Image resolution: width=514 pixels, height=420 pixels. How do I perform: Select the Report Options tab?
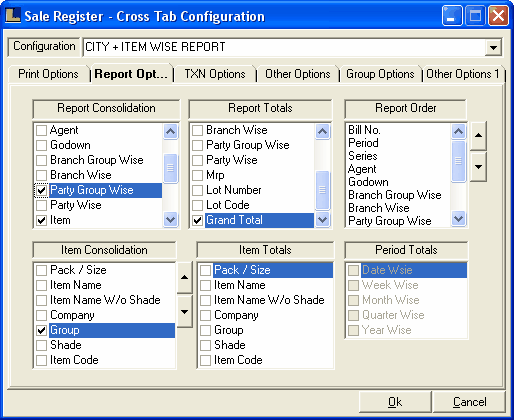pos(131,74)
